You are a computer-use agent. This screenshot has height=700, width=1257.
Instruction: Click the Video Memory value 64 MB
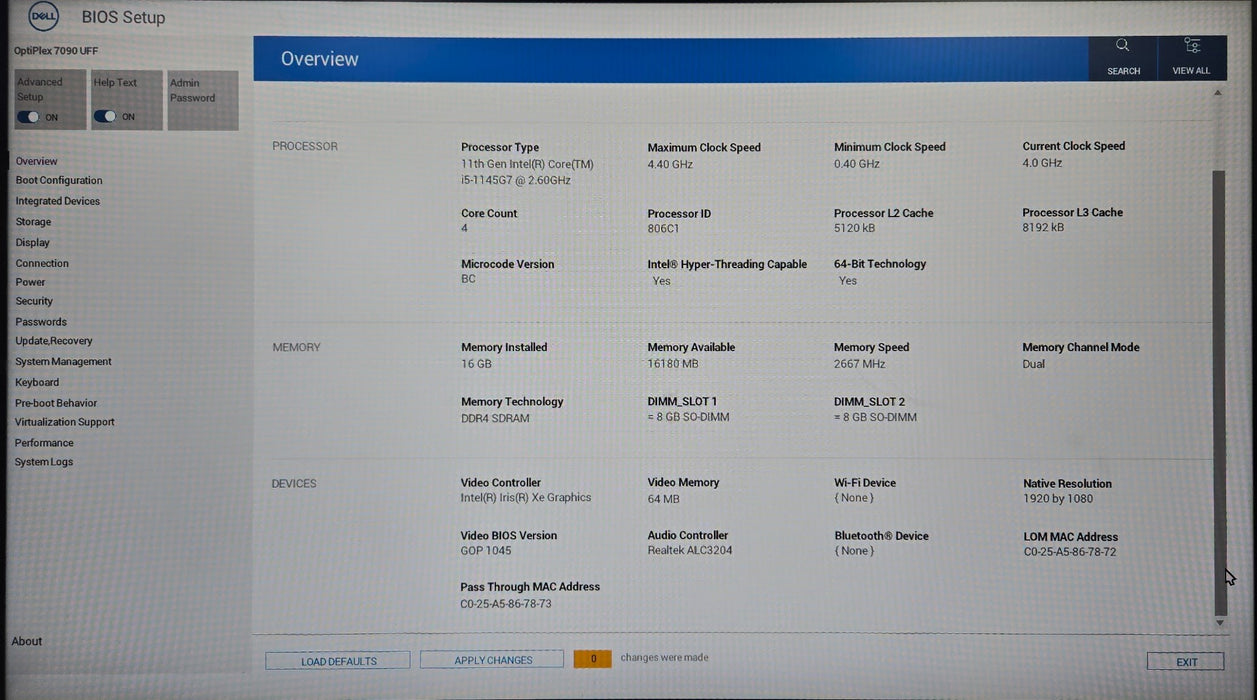point(664,499)
